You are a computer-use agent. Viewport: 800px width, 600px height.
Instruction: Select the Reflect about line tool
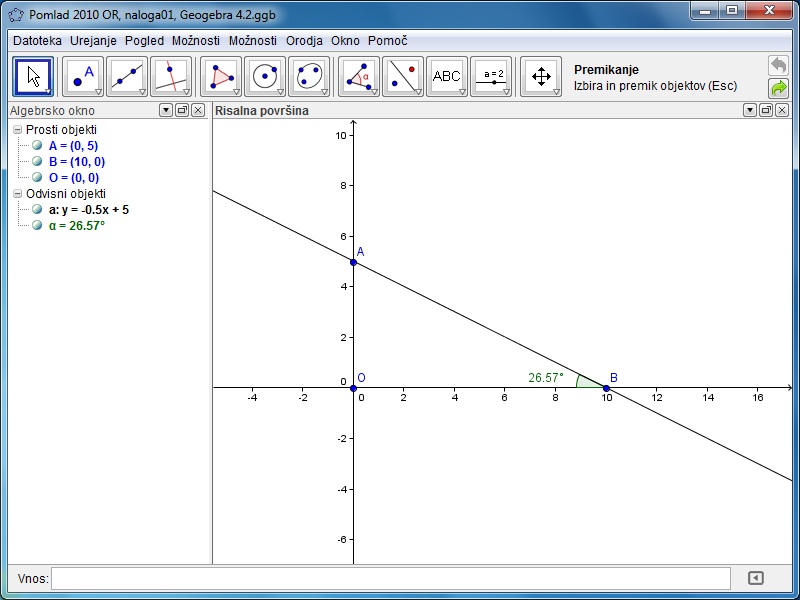(403, 76)
